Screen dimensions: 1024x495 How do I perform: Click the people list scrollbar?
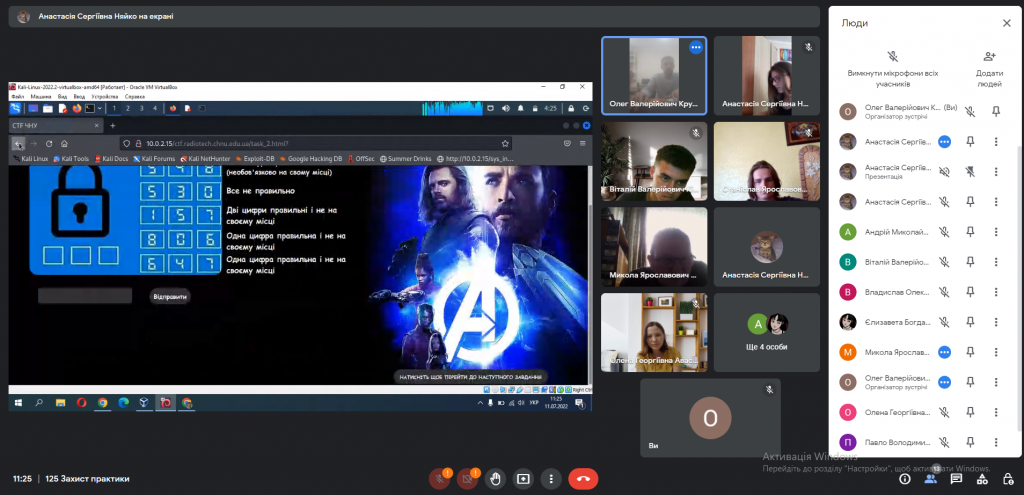point(1021,287)
